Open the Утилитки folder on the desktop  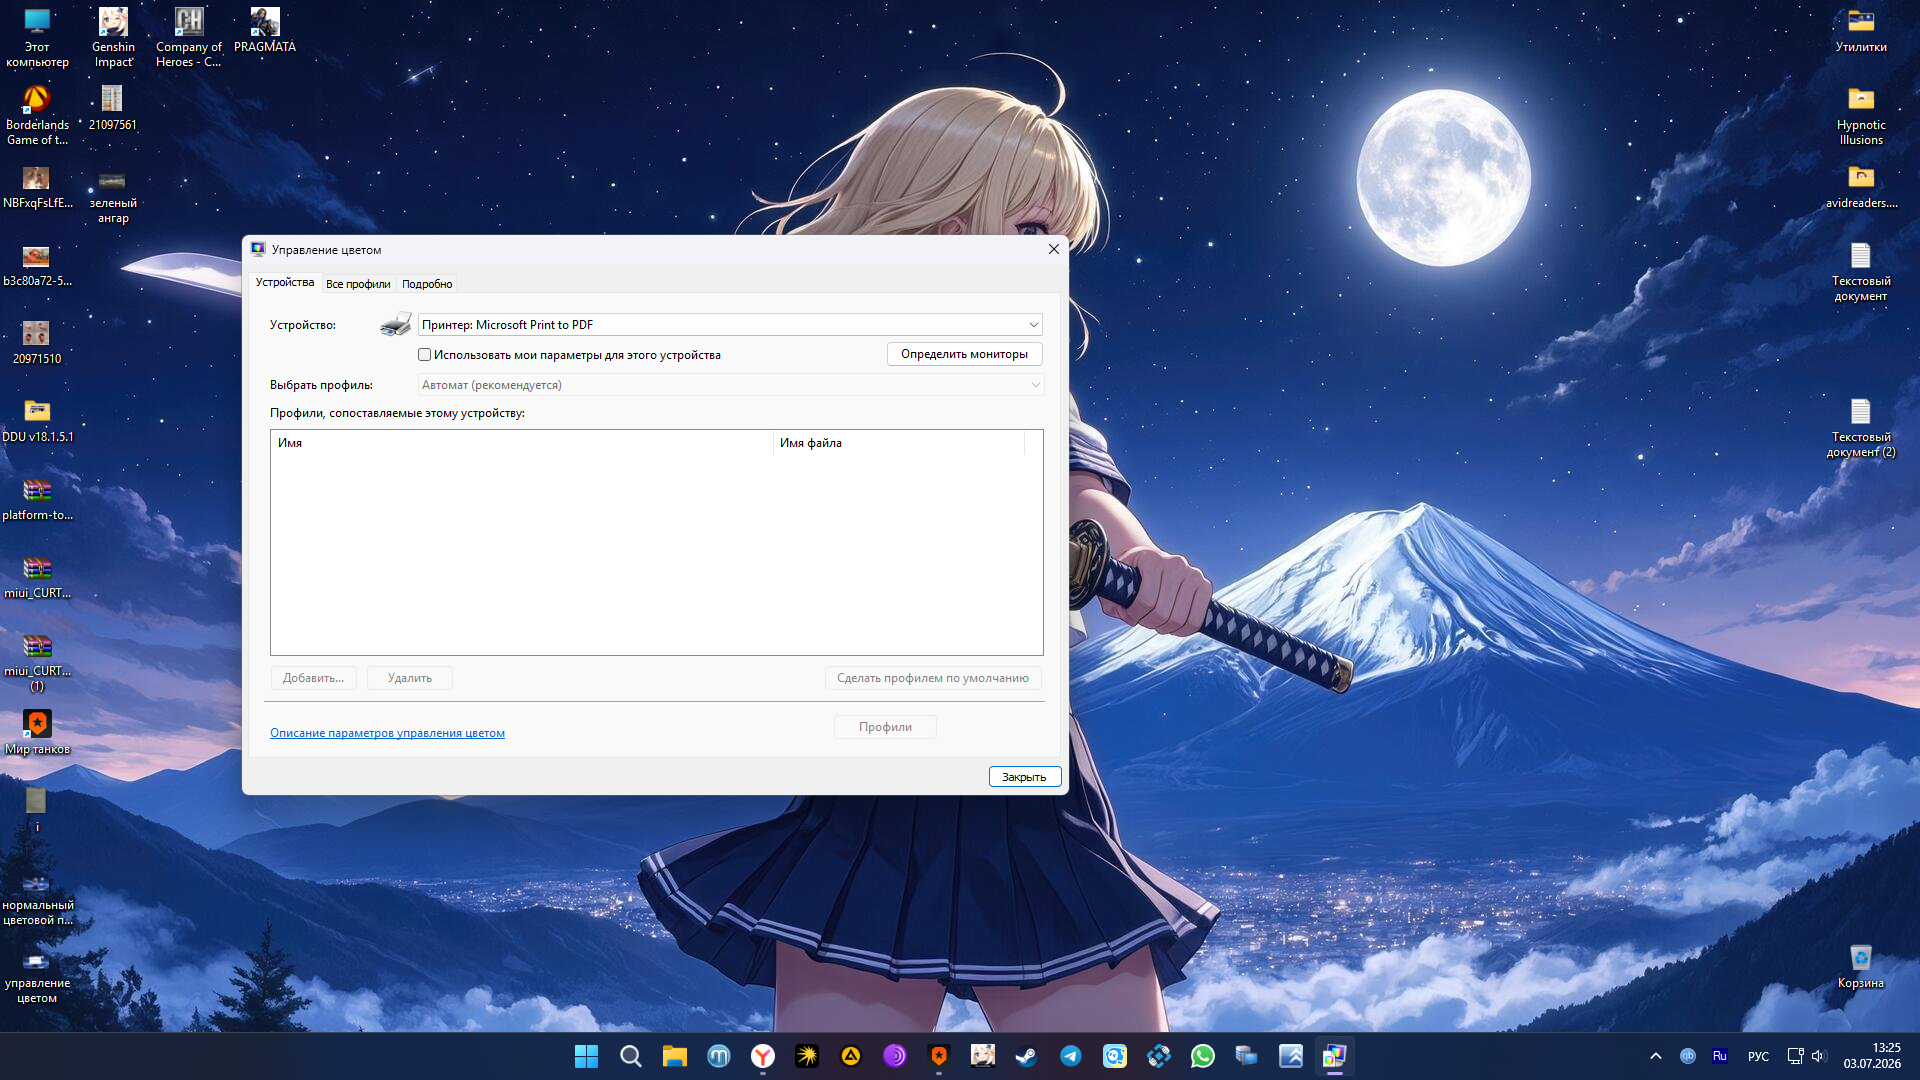click(x=1861, y=31)
